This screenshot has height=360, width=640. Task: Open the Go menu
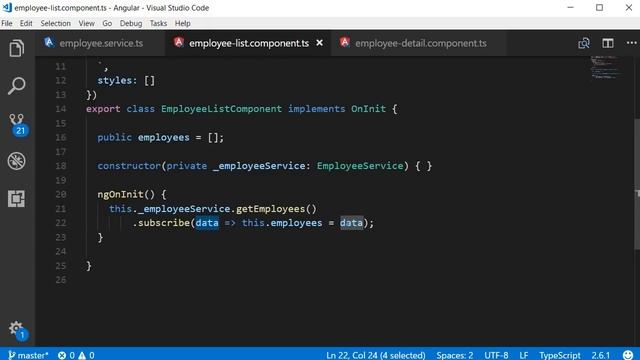pyautogui.click(x=107, y=23)
